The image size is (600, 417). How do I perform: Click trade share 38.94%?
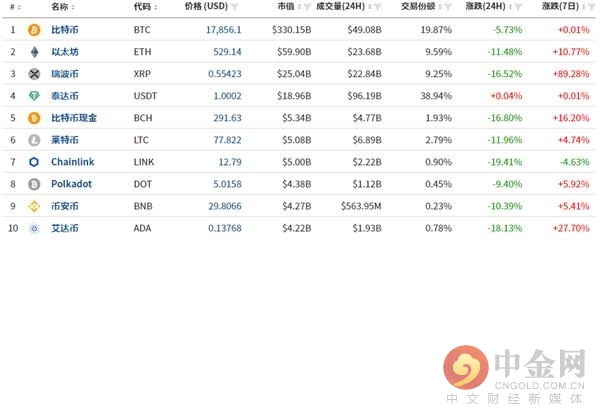[436, 96]
